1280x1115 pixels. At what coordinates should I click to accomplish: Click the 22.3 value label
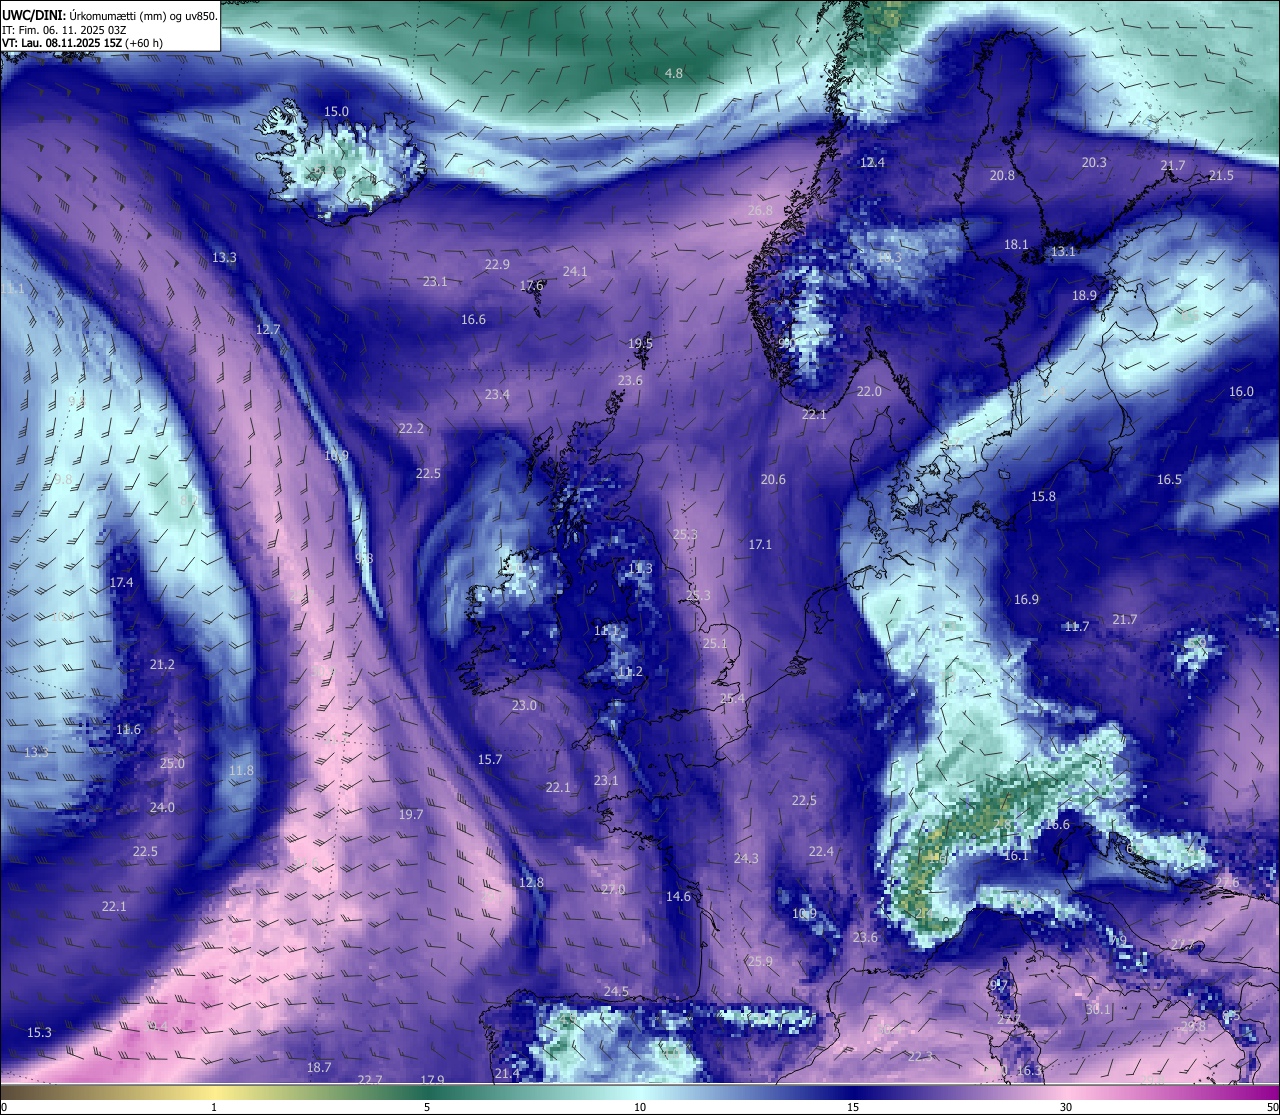[920, 1056]
